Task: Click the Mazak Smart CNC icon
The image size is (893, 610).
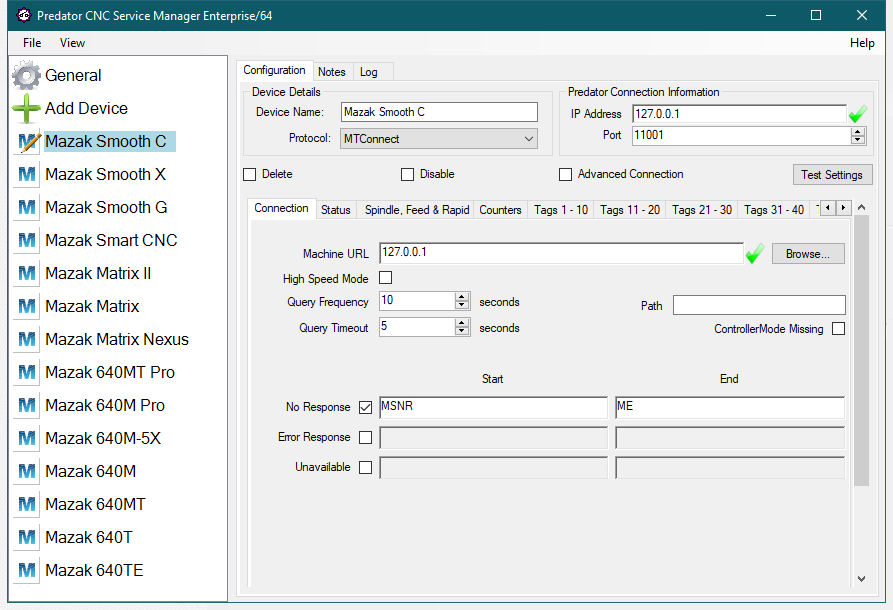Action: pos(28,241)
